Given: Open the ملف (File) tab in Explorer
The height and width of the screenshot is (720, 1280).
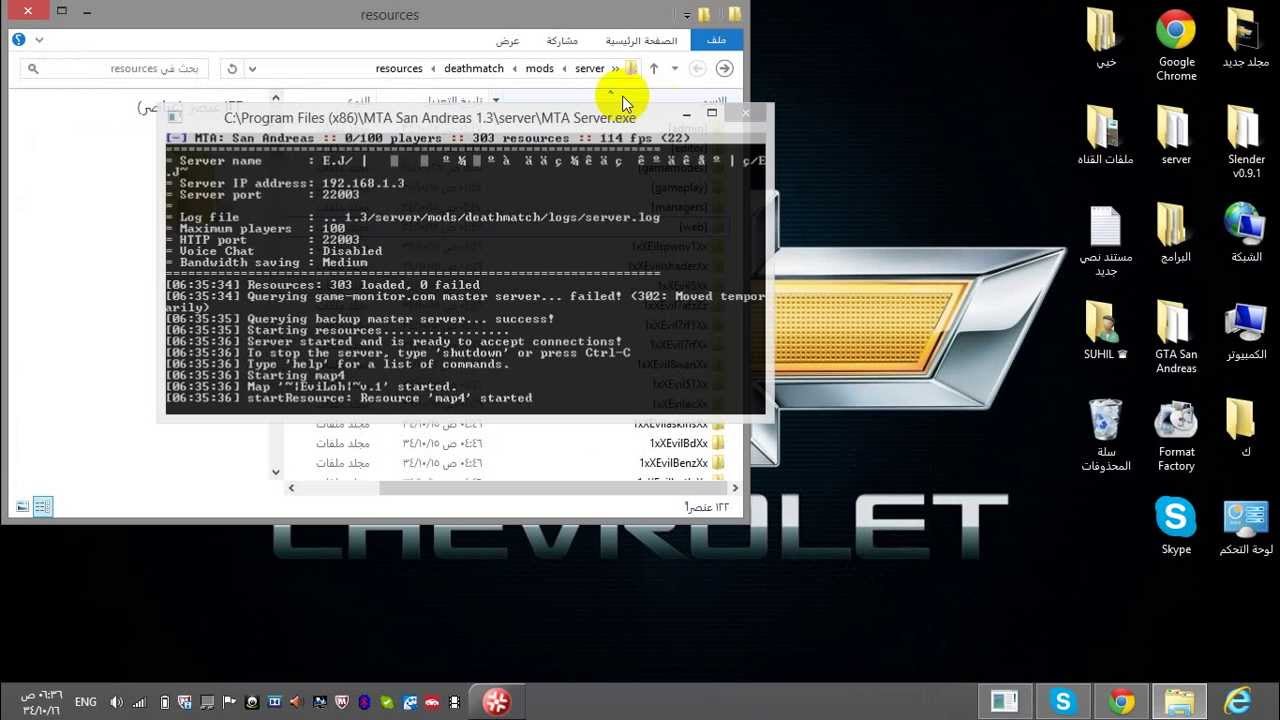Looking at the screenshot, I should (x=716, y=40).
